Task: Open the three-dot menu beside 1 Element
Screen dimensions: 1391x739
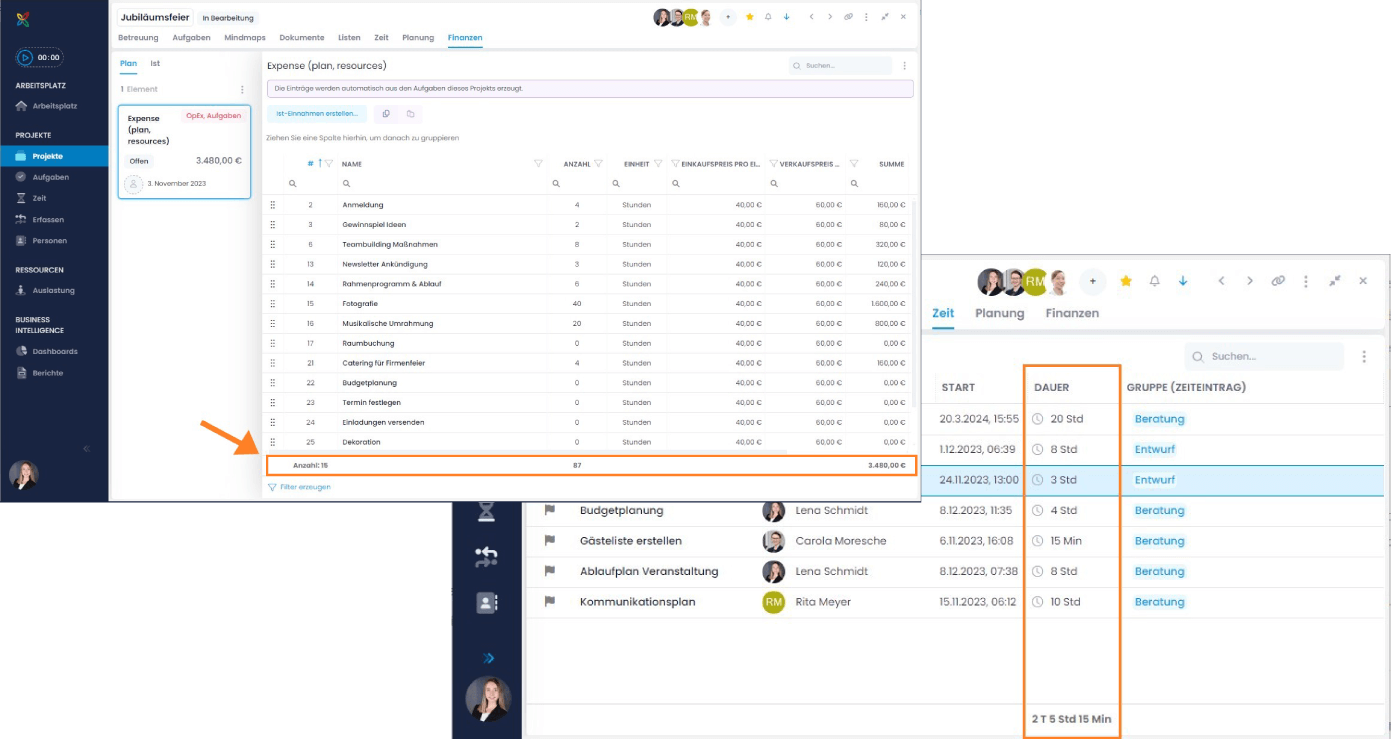Action: [x=242, y=89]
